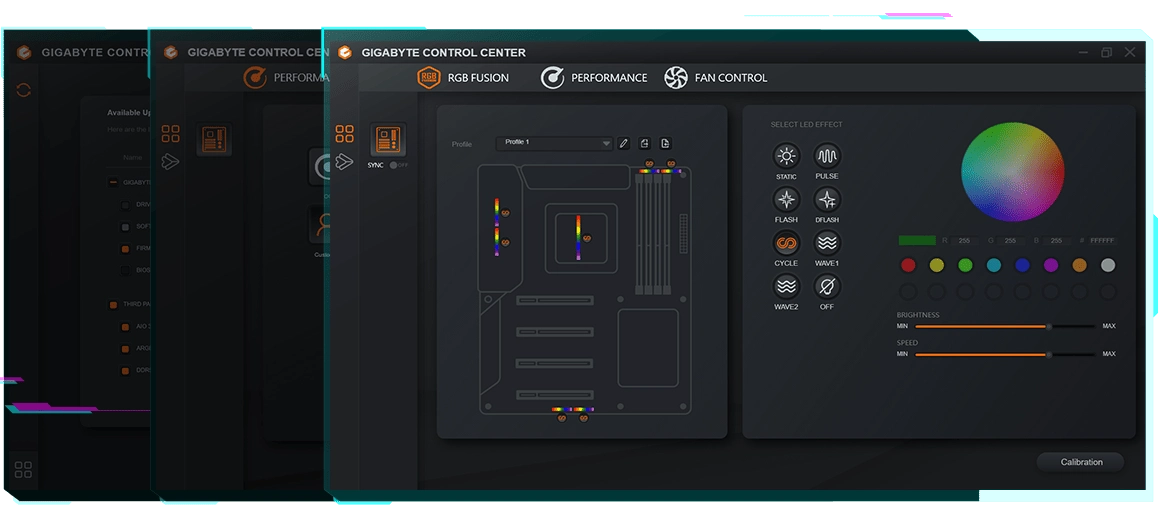Select the left LED header marker below the board

(562, 418)
